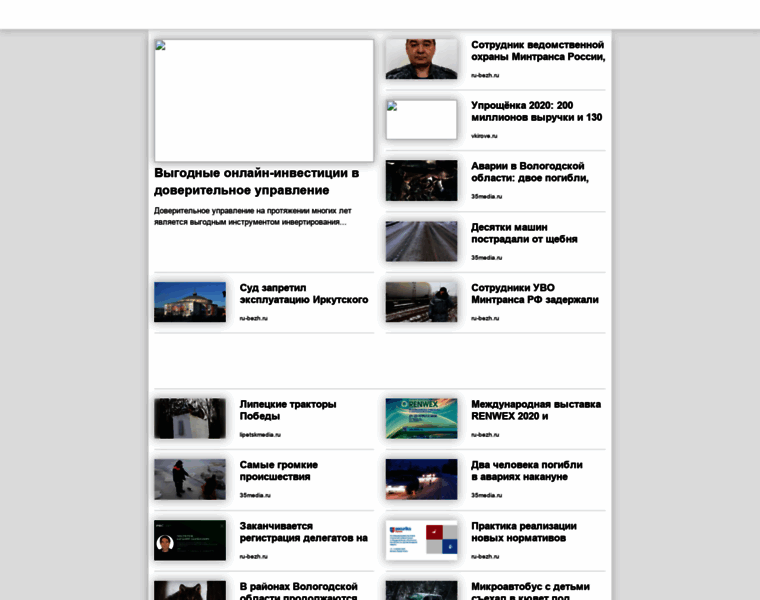Open RENWEX exhibition banner thumbnail
This screenshot has width=760, height=600.
421,418
